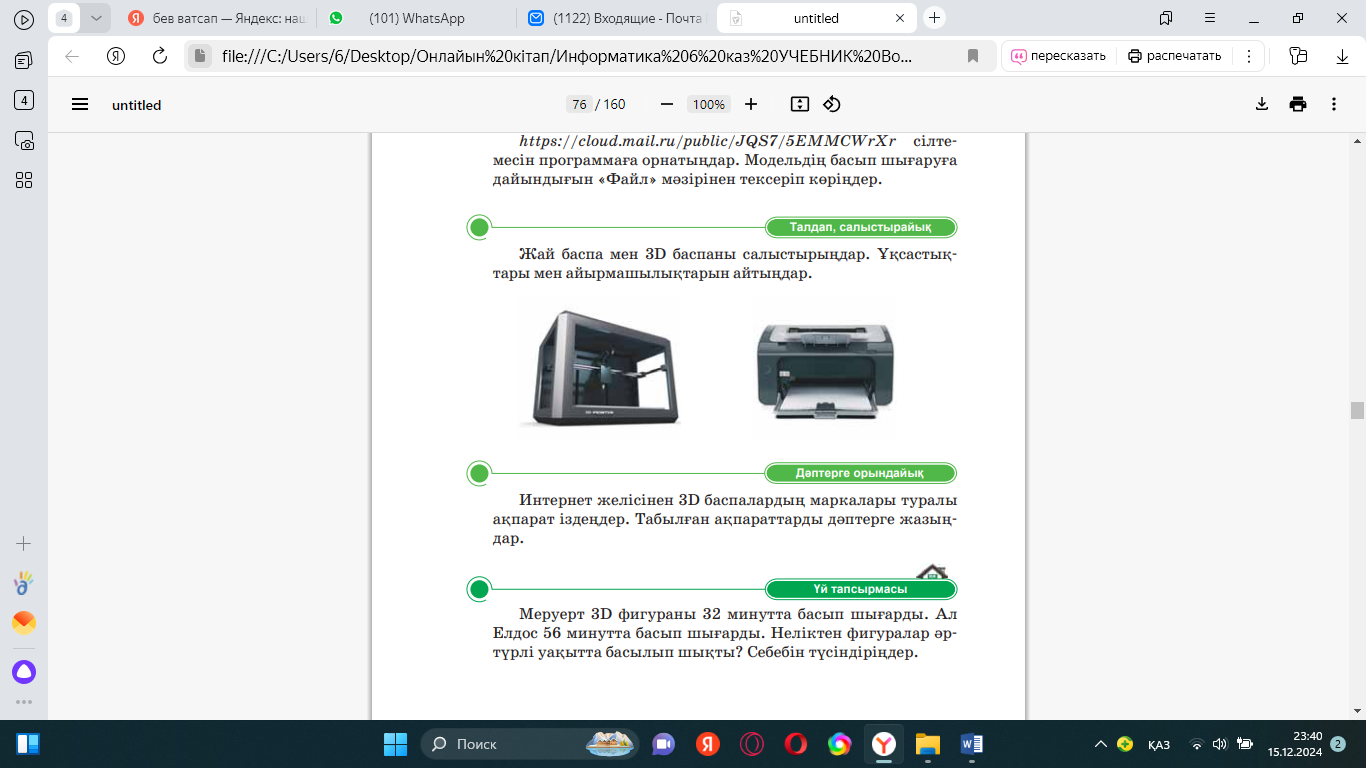Rotate the PDF page counterclockwise
This screenshot has width=1366, height=768.
point(832,104)
